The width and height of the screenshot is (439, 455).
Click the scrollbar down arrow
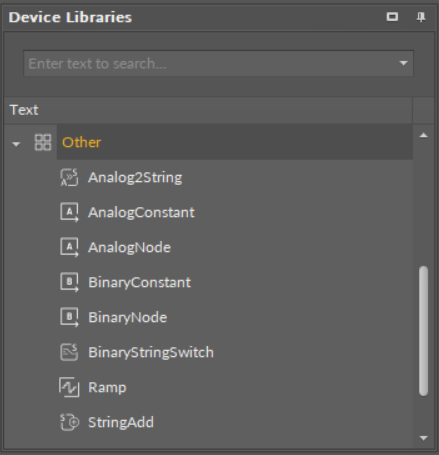coord(423,438)
